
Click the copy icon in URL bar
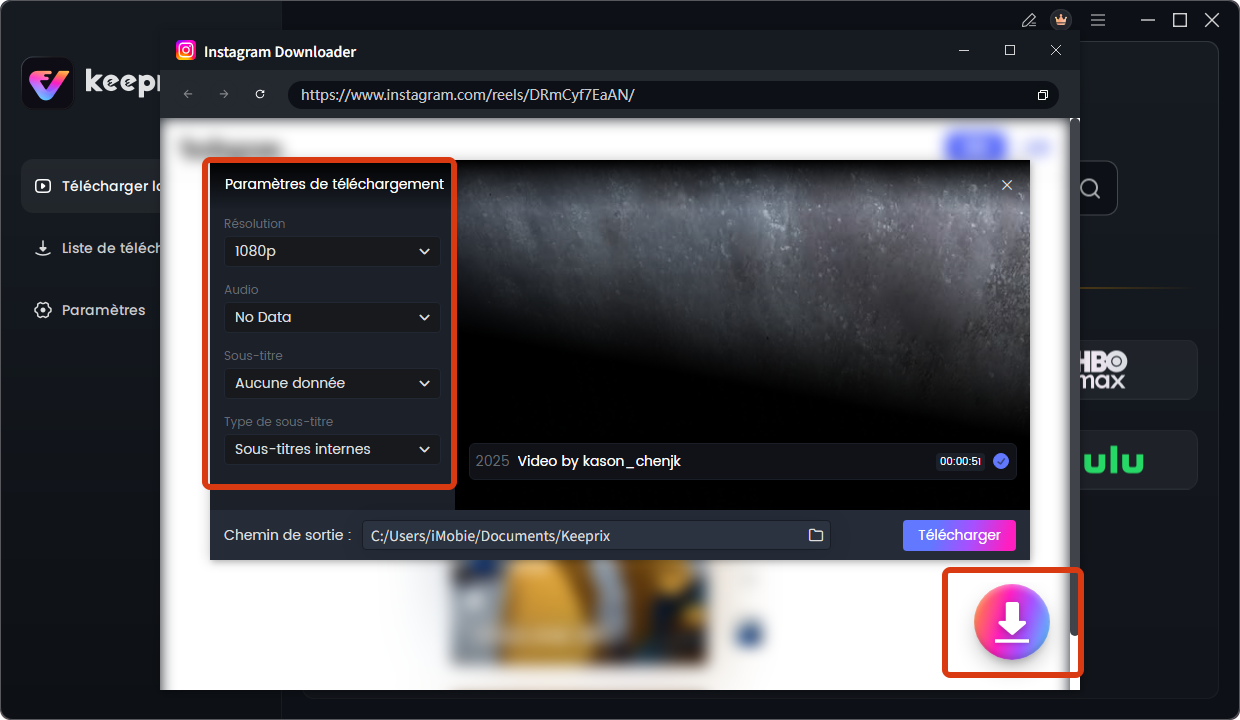(x=1042, y=95)
